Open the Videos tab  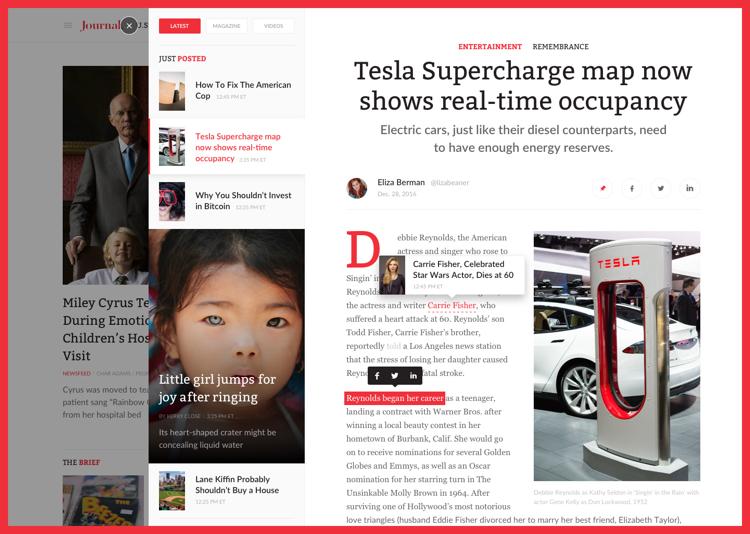pos(273,26)
